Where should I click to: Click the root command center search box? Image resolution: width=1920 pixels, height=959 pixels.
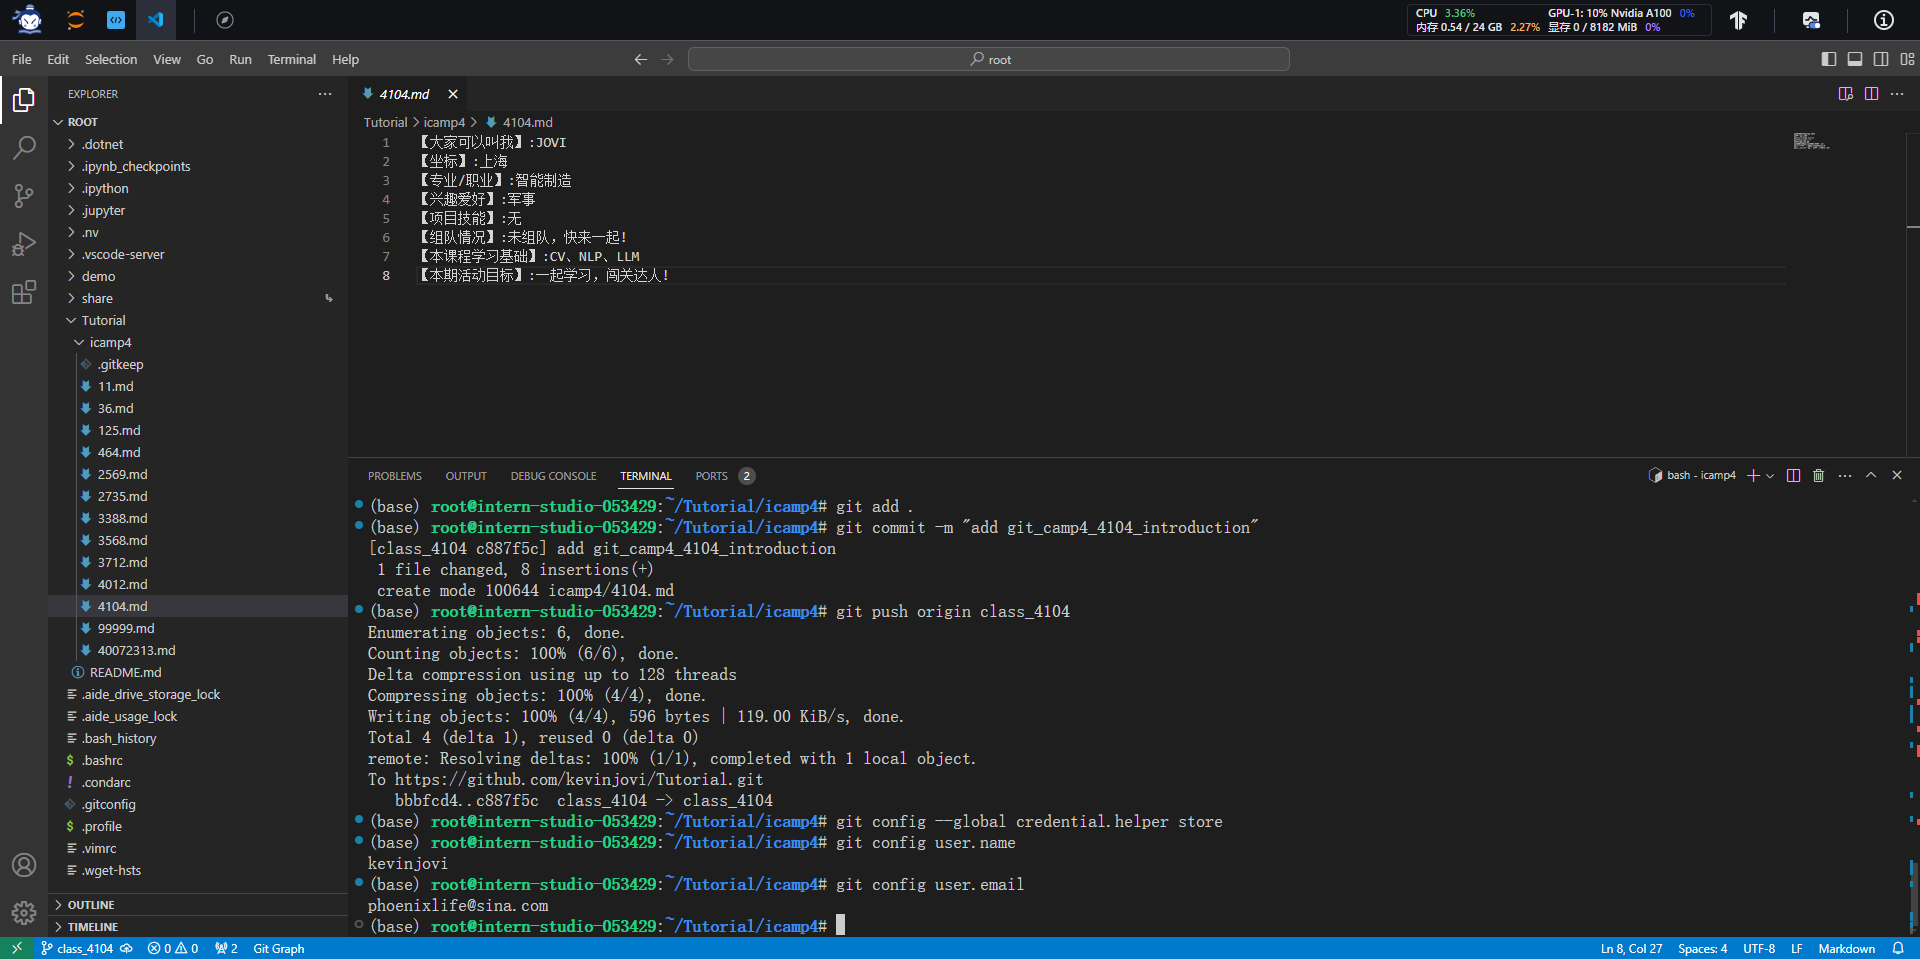coord(989,60)
